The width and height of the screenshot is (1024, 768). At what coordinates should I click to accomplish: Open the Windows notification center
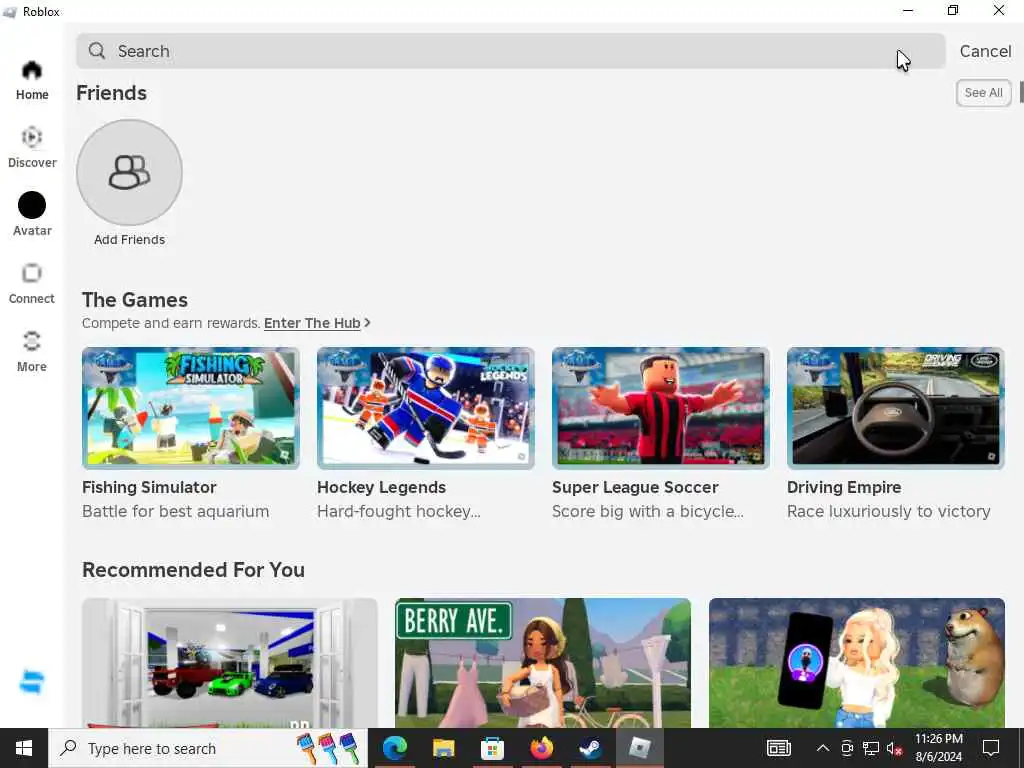991,748
